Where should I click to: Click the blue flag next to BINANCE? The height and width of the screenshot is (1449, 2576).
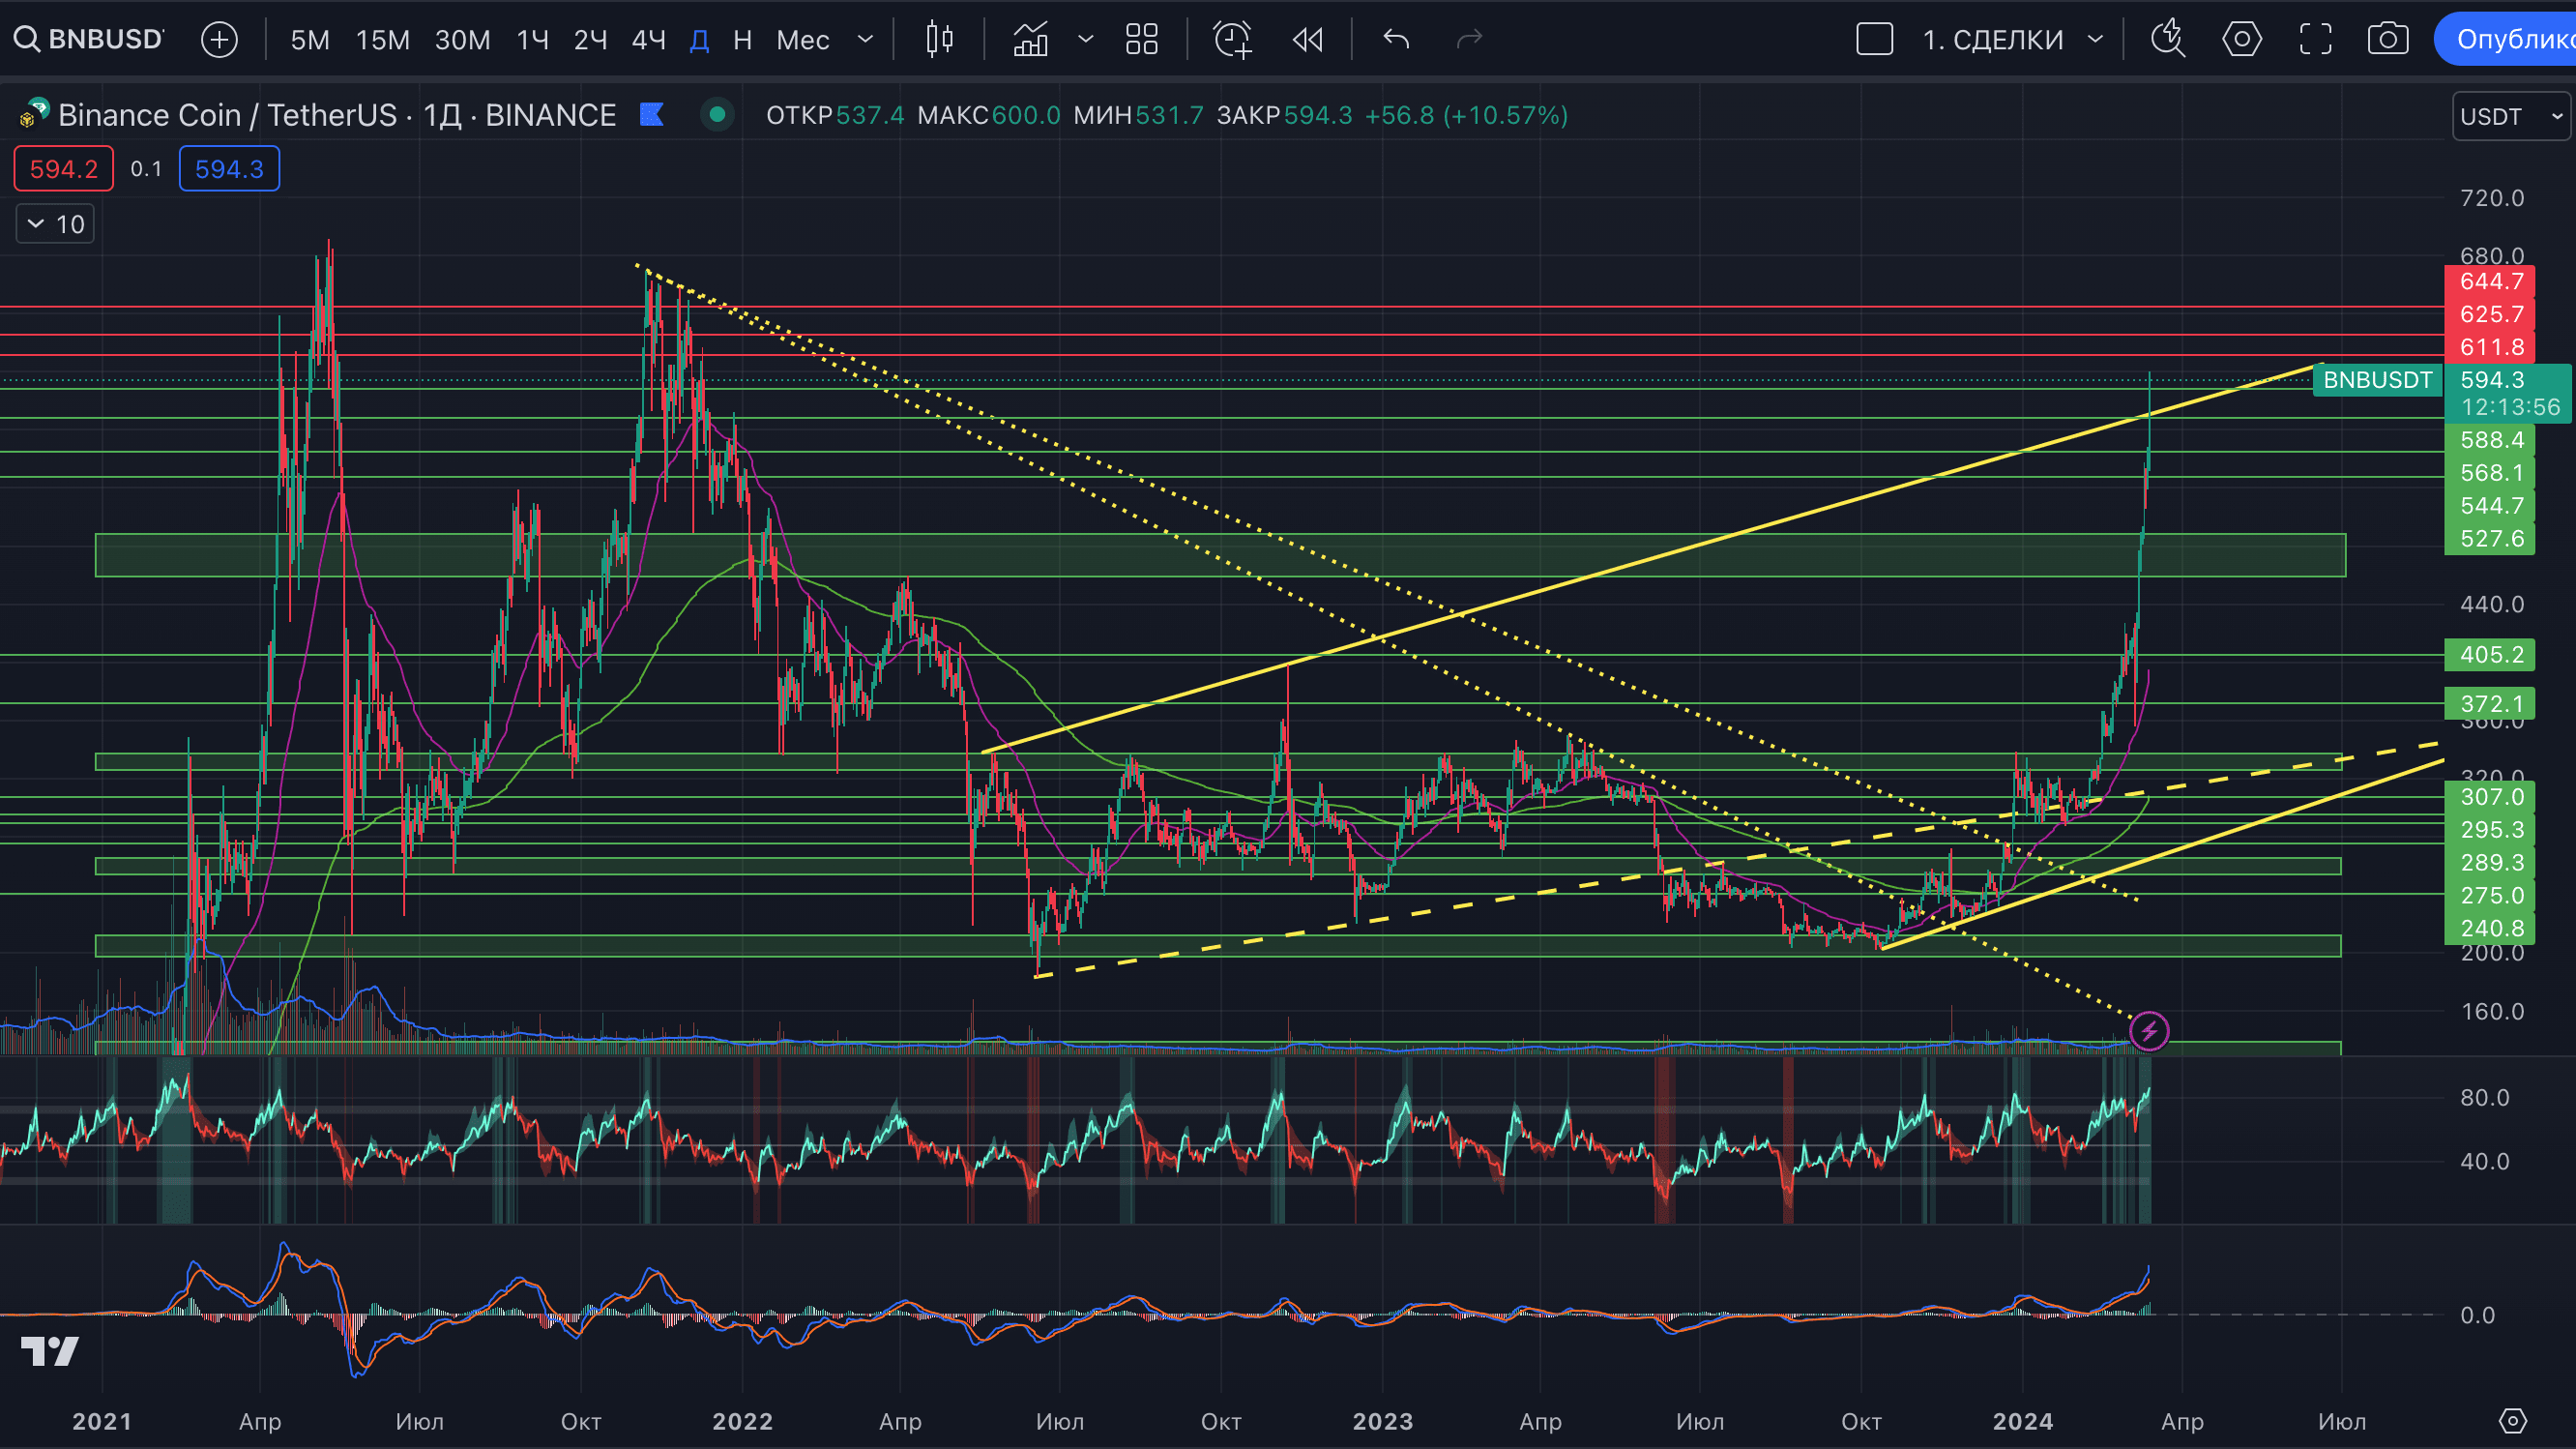click(x=652, y=115)
